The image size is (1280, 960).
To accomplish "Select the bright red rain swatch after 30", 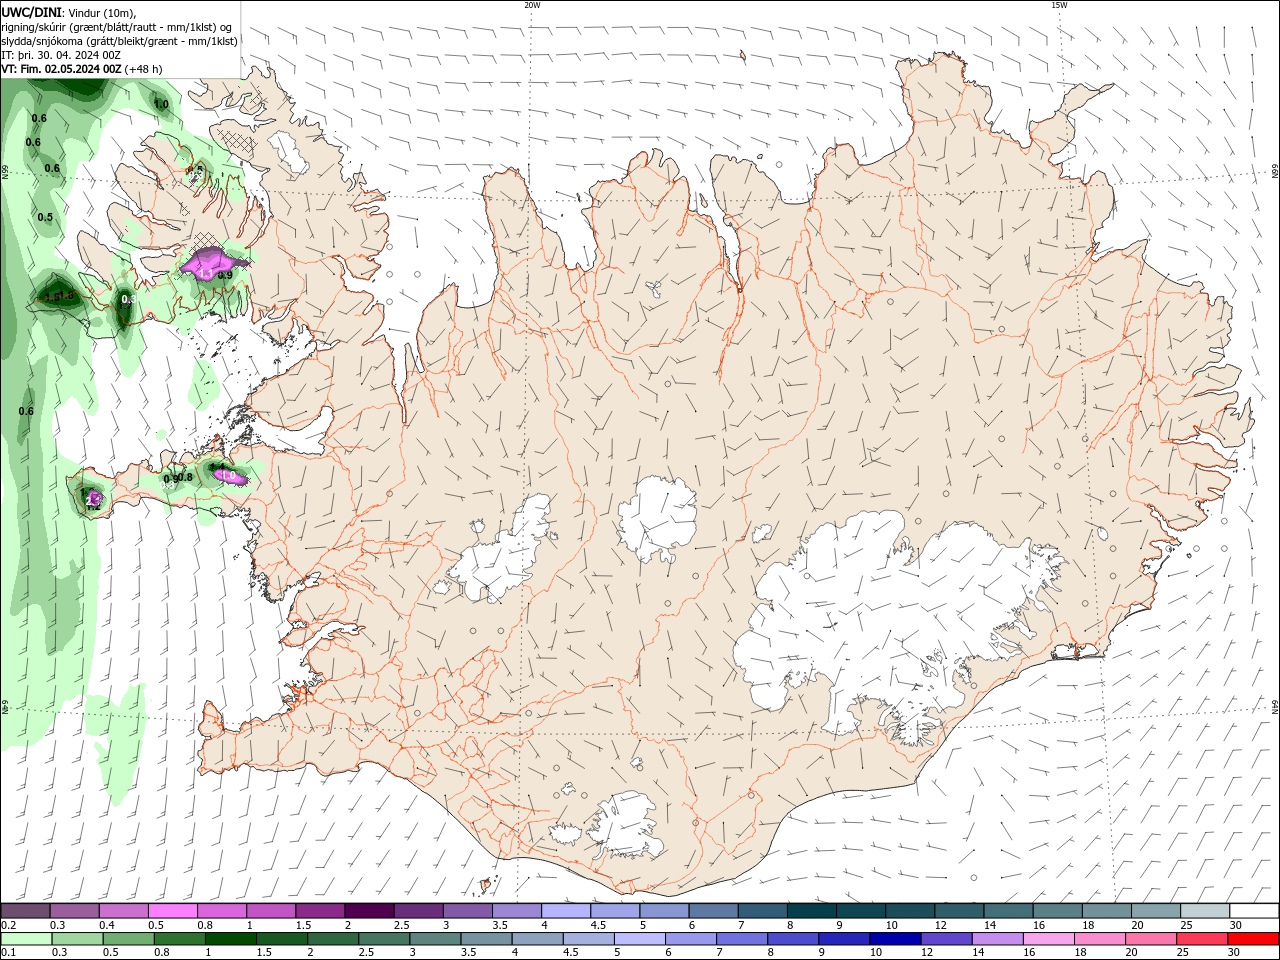I will [1252, 939].
